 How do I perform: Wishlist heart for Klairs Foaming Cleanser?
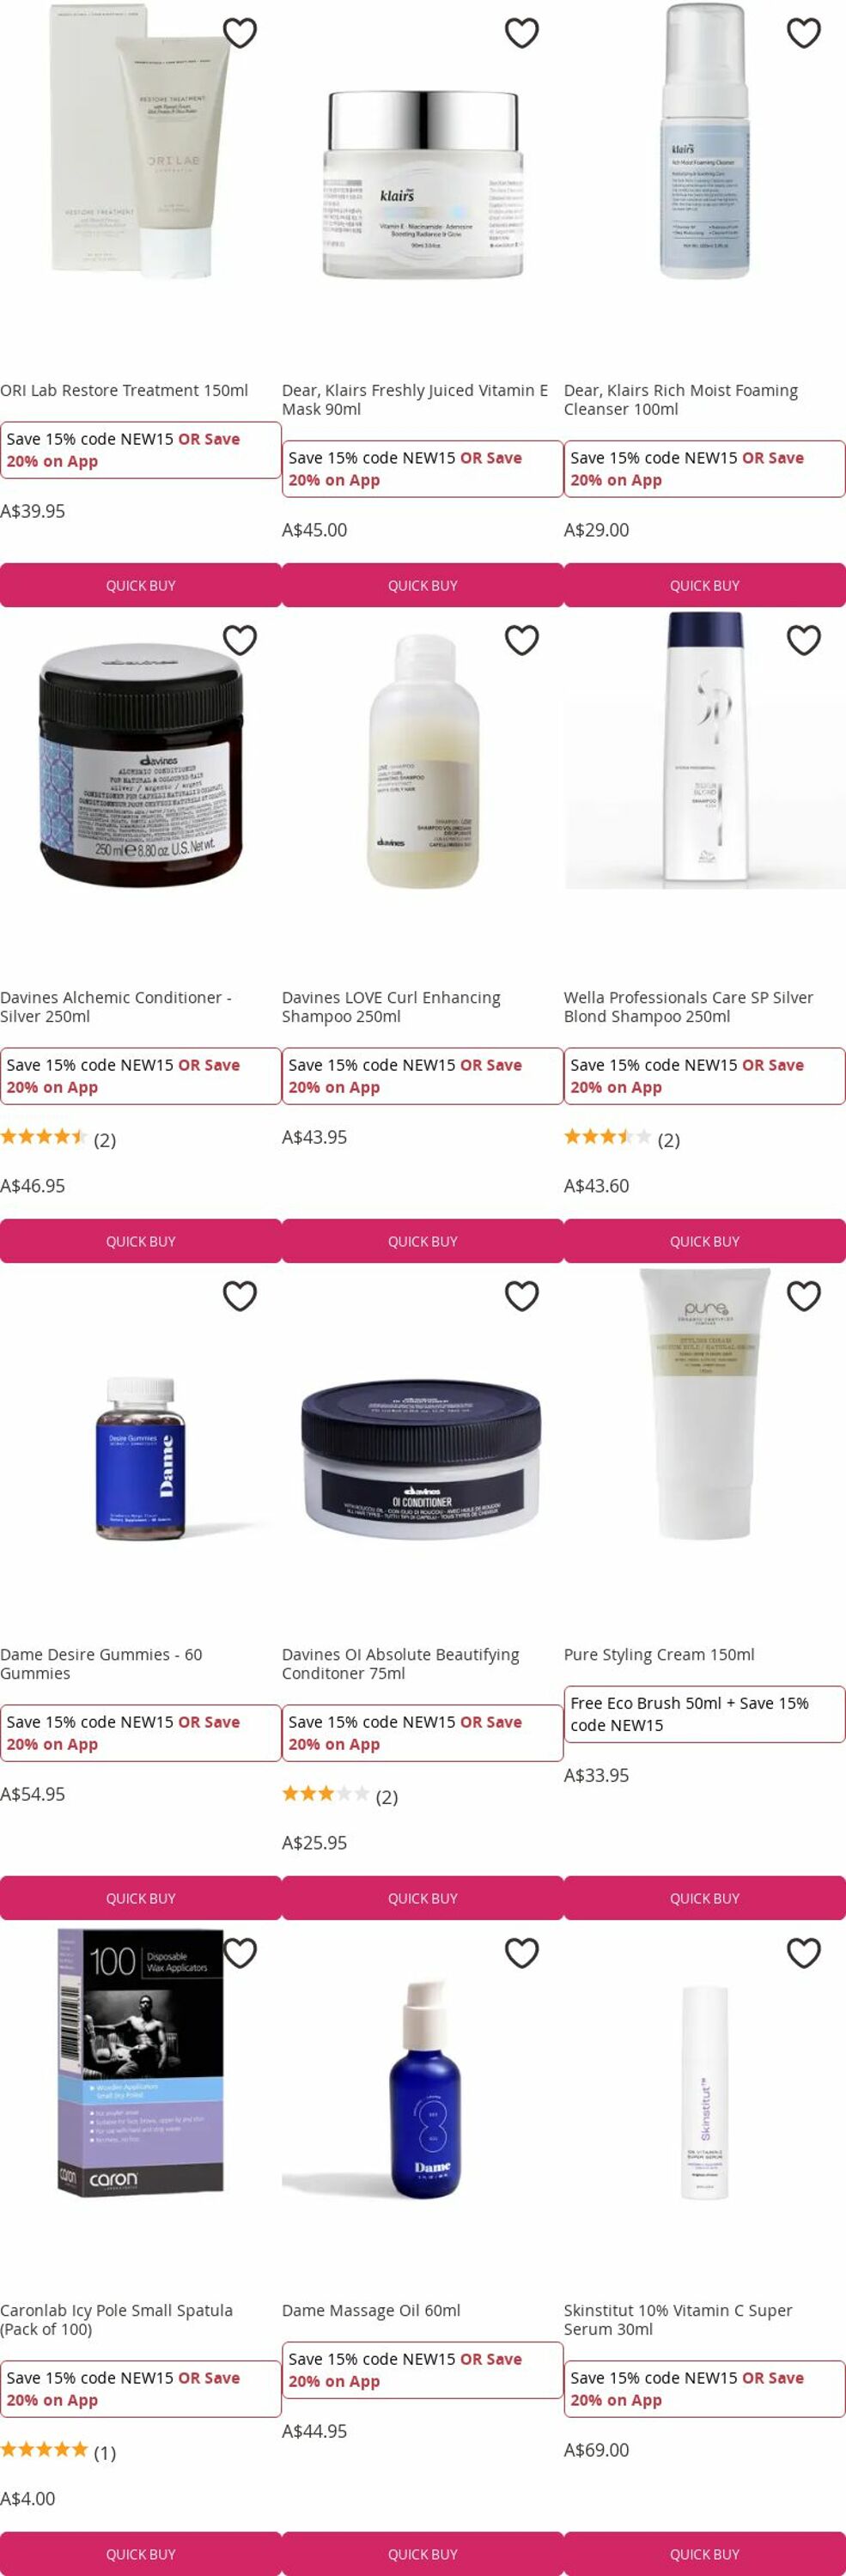[x=804, y=33]
